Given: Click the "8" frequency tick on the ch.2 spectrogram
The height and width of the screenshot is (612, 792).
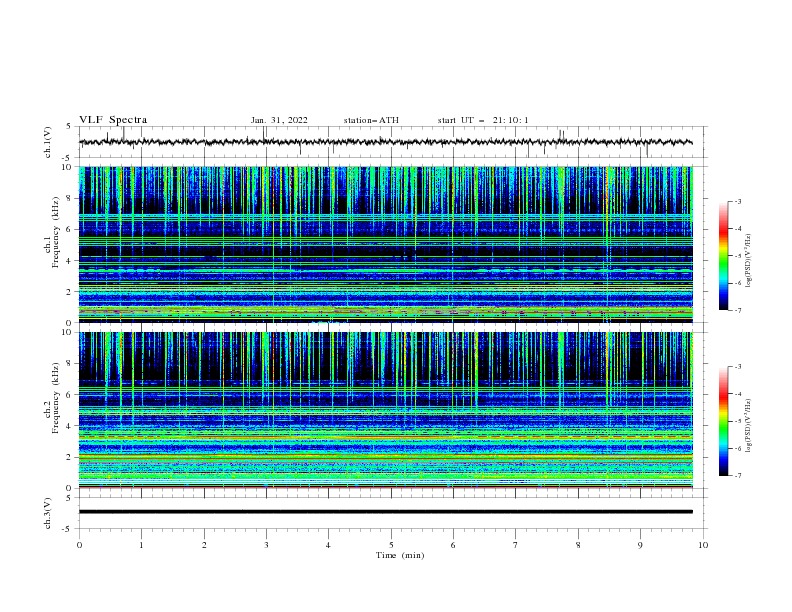Looking at the screenshot, I should (69, 364).
